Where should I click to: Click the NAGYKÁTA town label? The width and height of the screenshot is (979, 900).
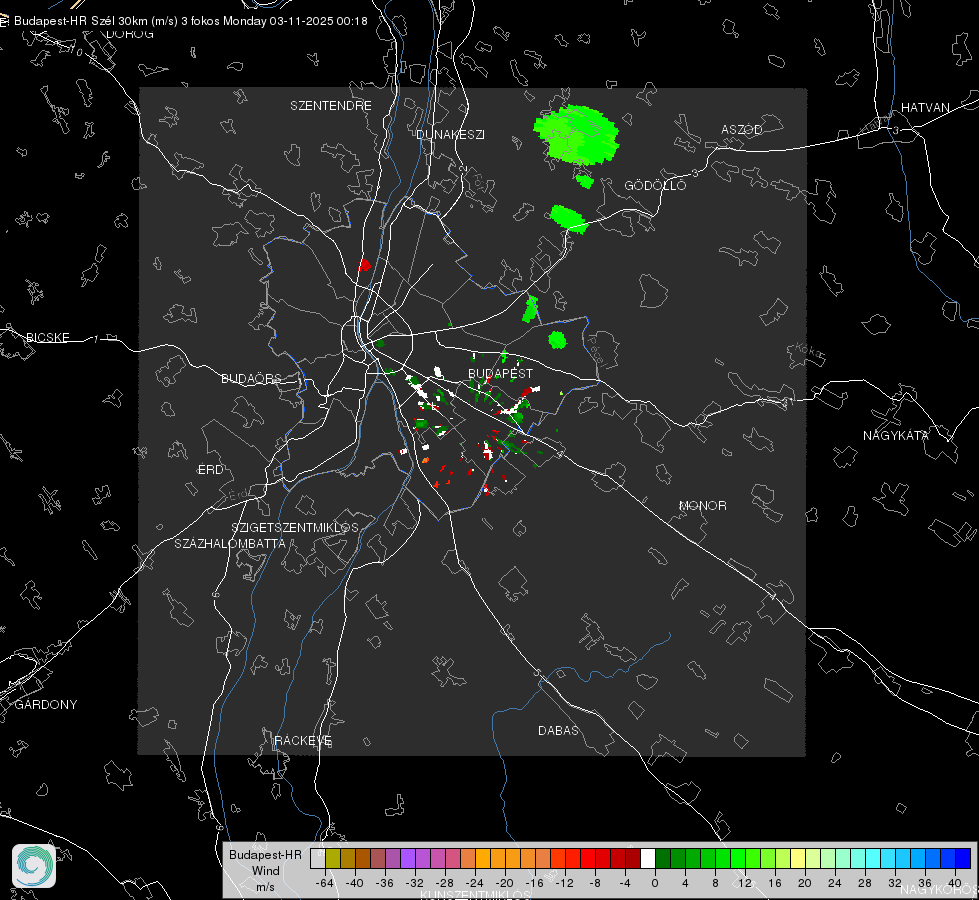click(x=896, y=436)
